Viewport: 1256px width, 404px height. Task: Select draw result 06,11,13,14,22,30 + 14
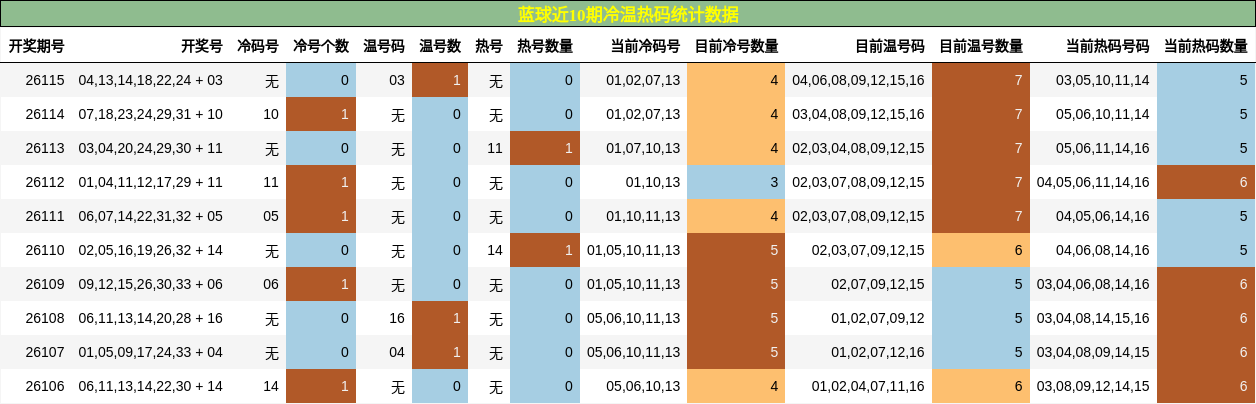(x=151, y=386)
